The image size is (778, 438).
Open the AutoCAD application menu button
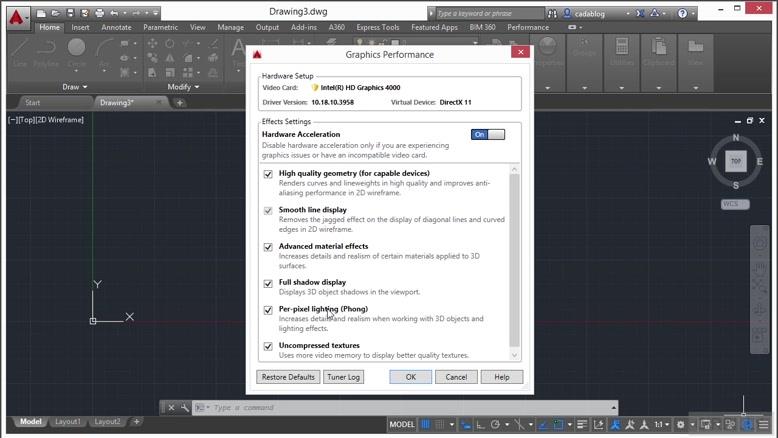click(17, 18)
